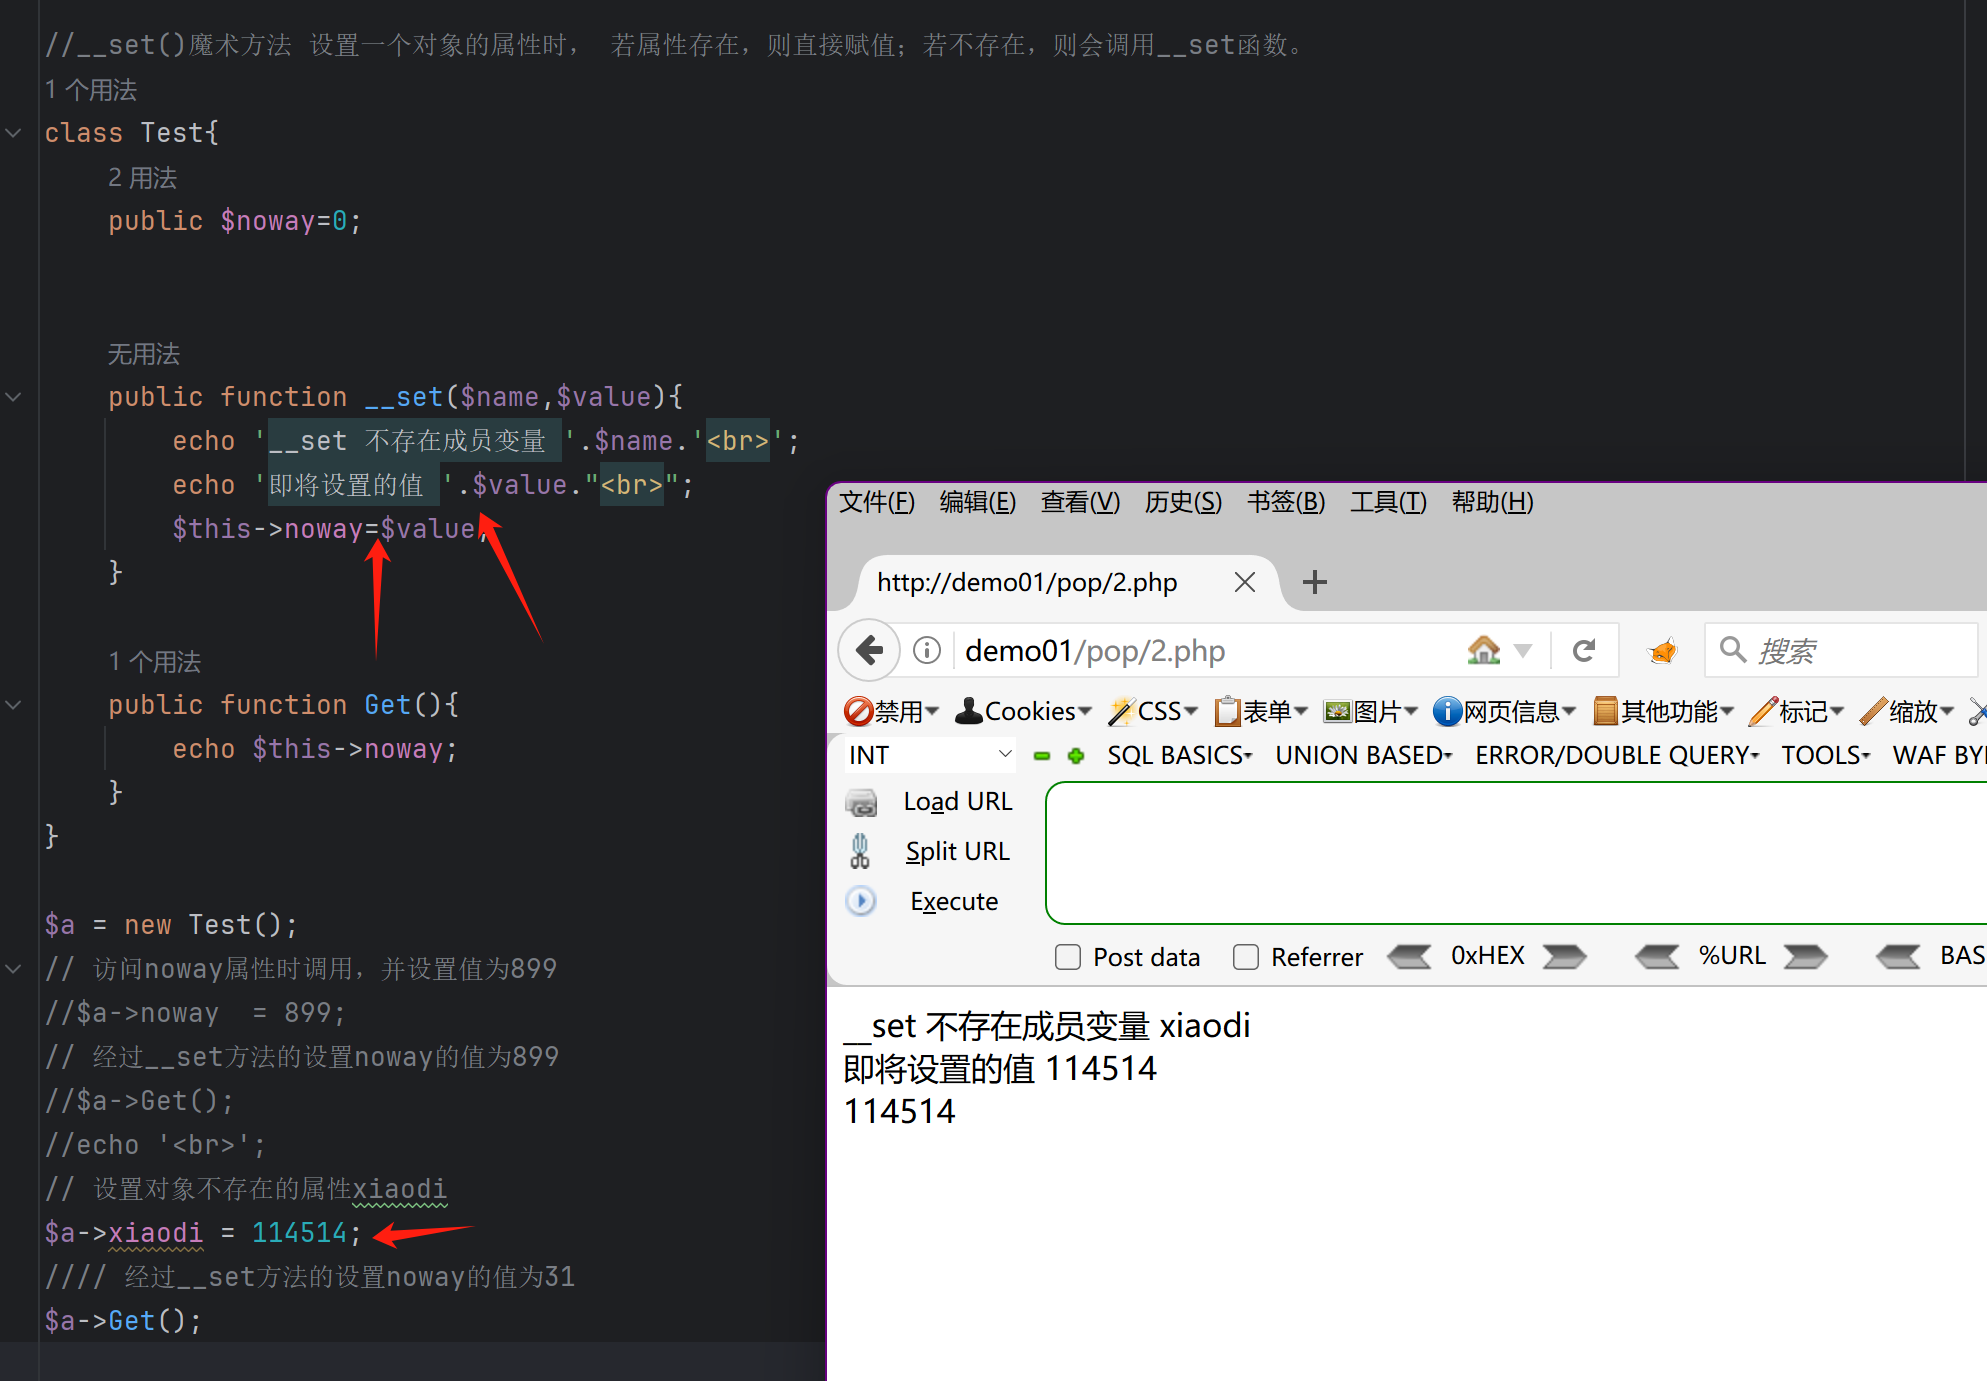Click the green minus icon in HackBar
The image size is (1987, 1381).
(x=1042, y=756)
